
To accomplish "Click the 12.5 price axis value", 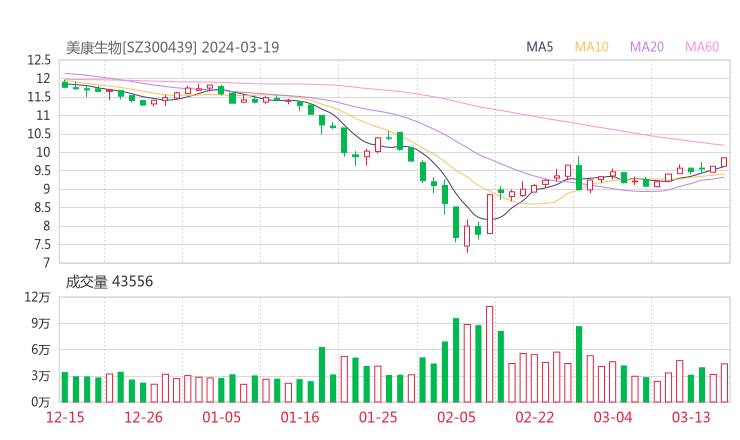I will coord(39,60).
